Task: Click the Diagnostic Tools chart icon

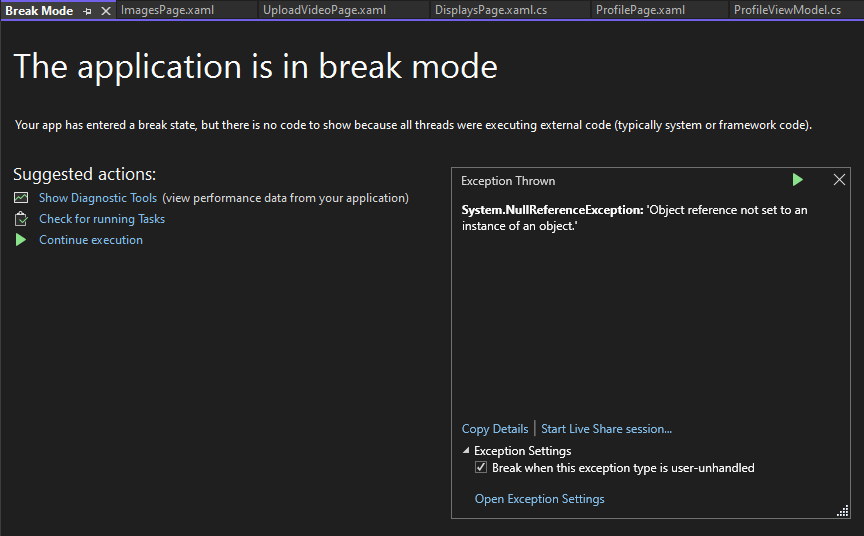Action: tap(21, 198)
